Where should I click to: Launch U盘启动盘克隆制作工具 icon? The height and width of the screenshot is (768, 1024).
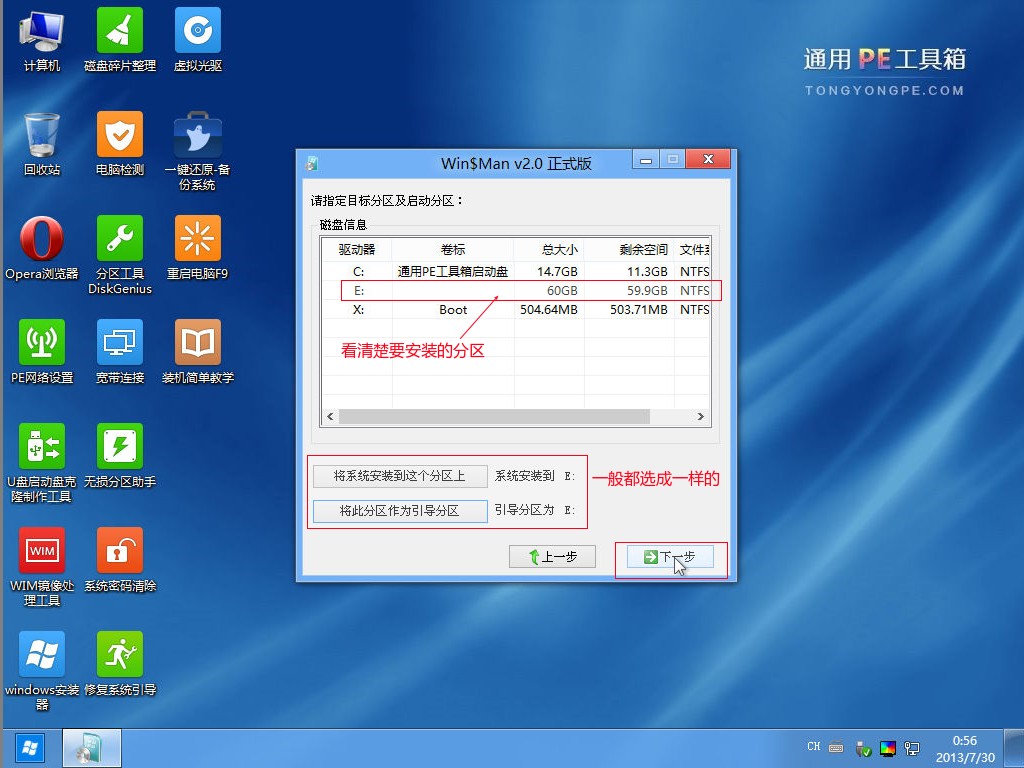tap(42, 462)
